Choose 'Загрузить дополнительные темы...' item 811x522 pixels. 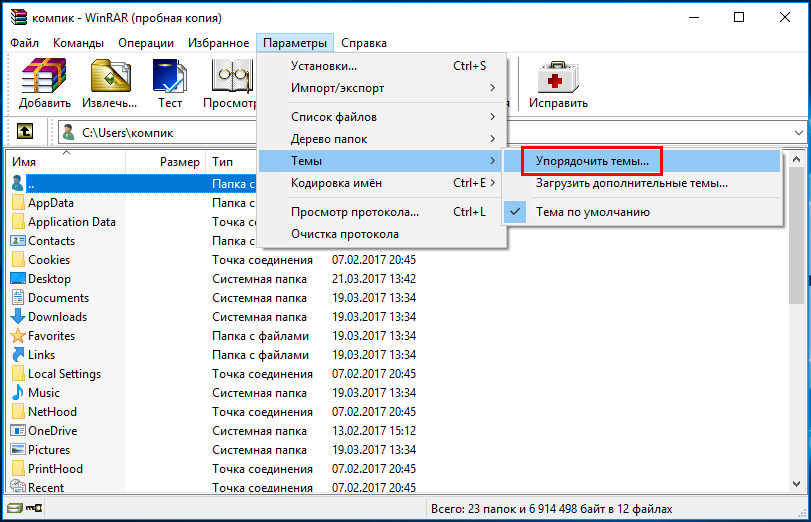pos(642,183)
